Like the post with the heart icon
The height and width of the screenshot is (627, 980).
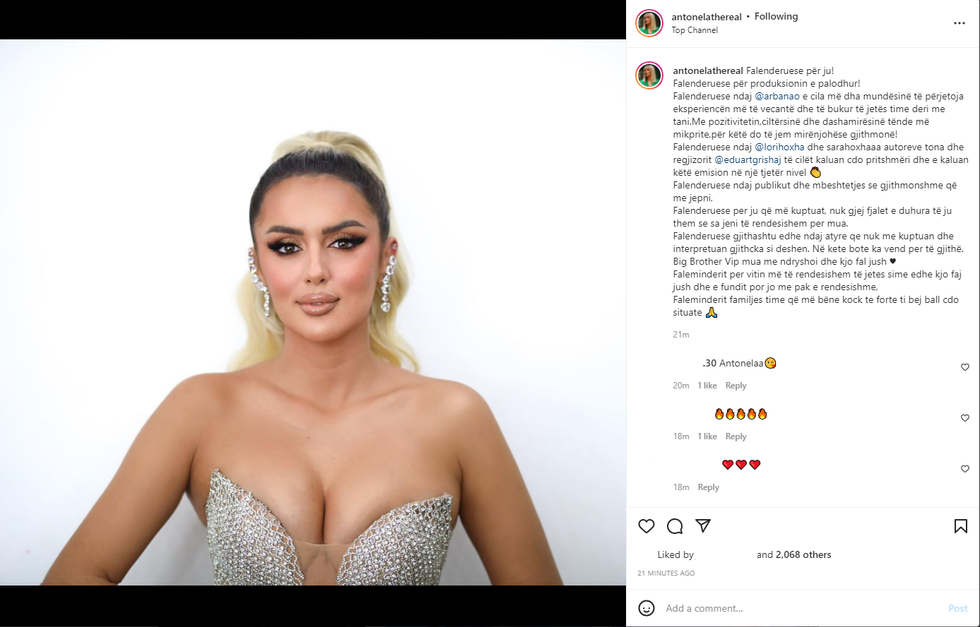tap(646, 526)
